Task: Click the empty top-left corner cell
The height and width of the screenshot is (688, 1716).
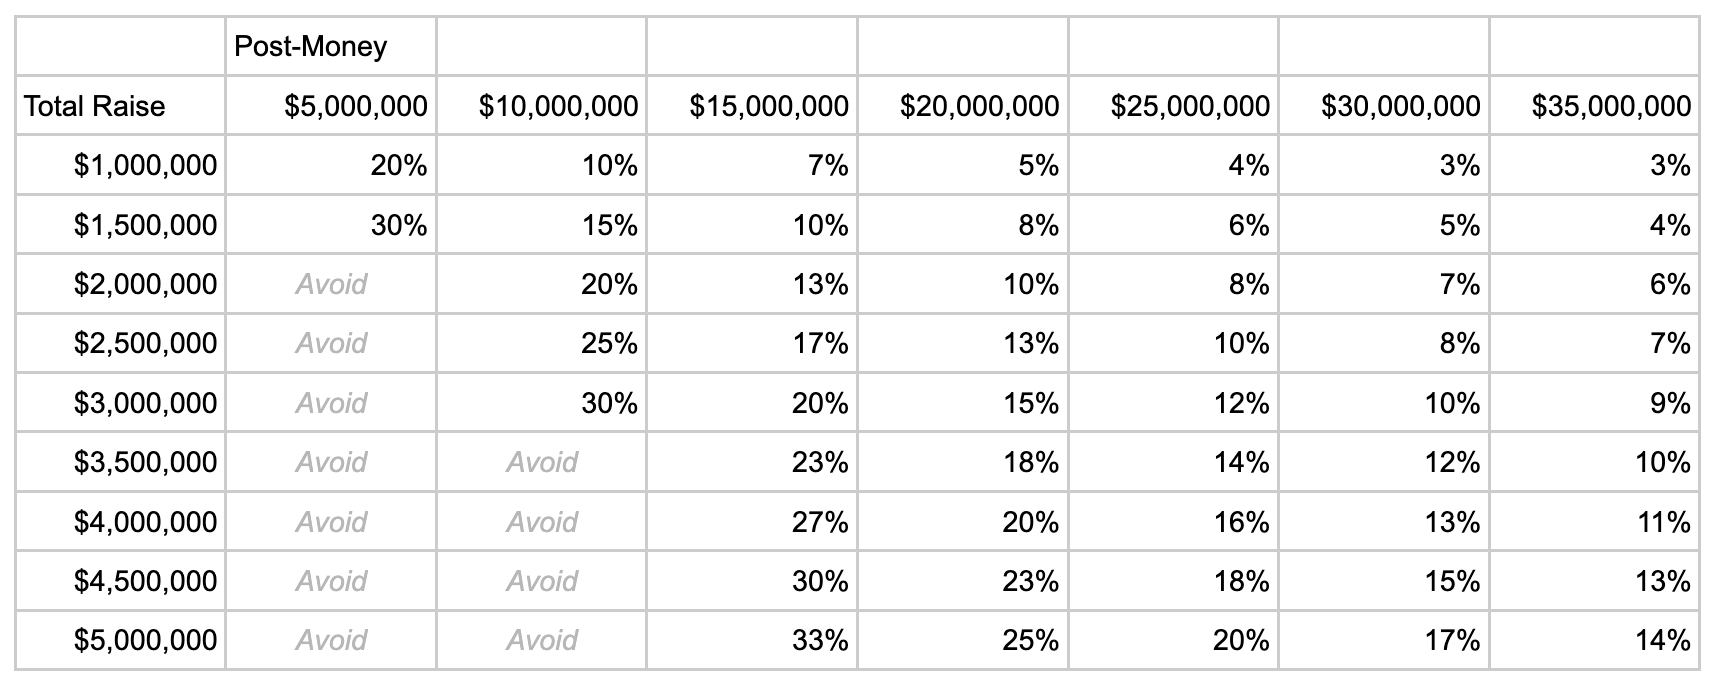Action: [x=121, y=46]
